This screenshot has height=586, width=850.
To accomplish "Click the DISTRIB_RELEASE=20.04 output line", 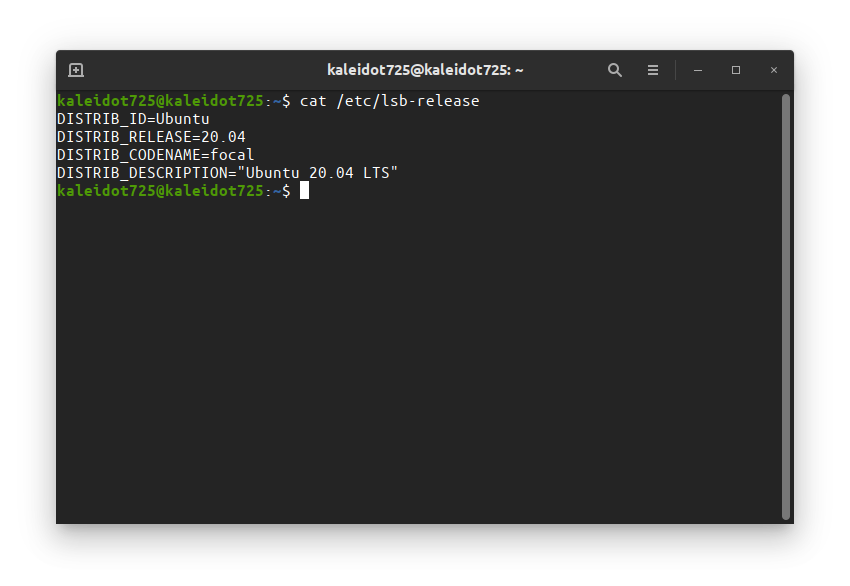I will pos(151,137).
